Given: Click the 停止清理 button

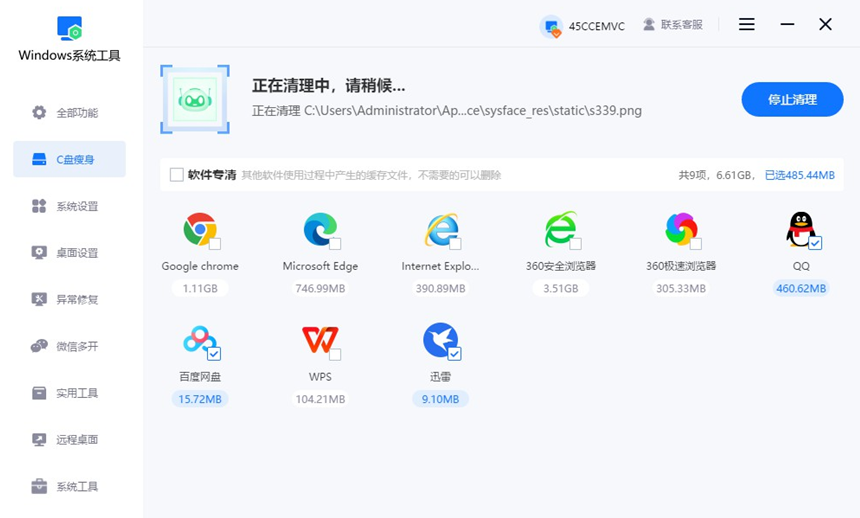Looking at the screenshot, I should point(792,99).
